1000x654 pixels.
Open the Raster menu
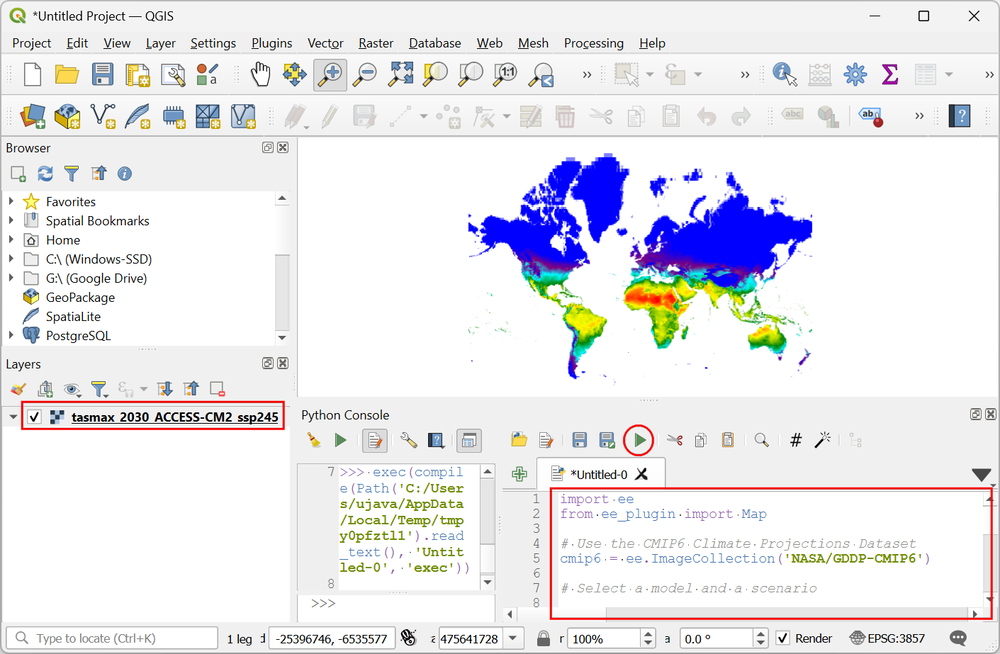click(x=376, y=43)
